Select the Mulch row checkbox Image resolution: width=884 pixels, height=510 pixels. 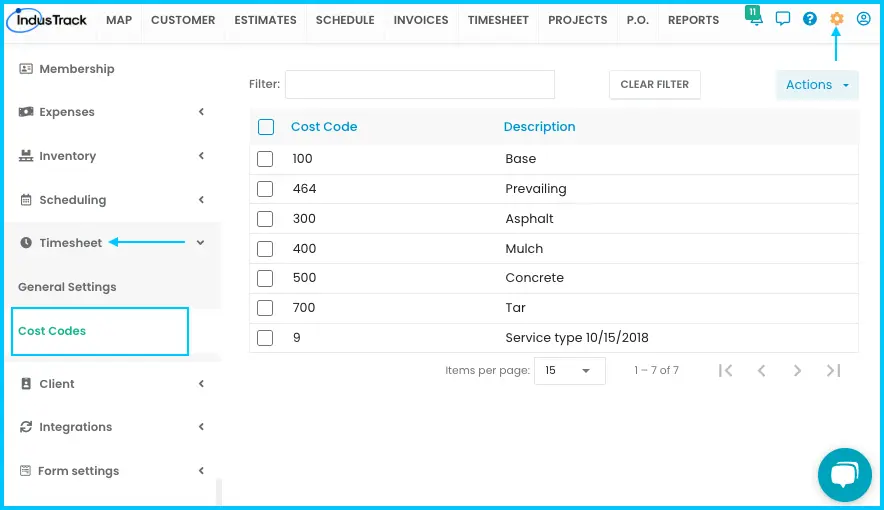pos(265,249)
